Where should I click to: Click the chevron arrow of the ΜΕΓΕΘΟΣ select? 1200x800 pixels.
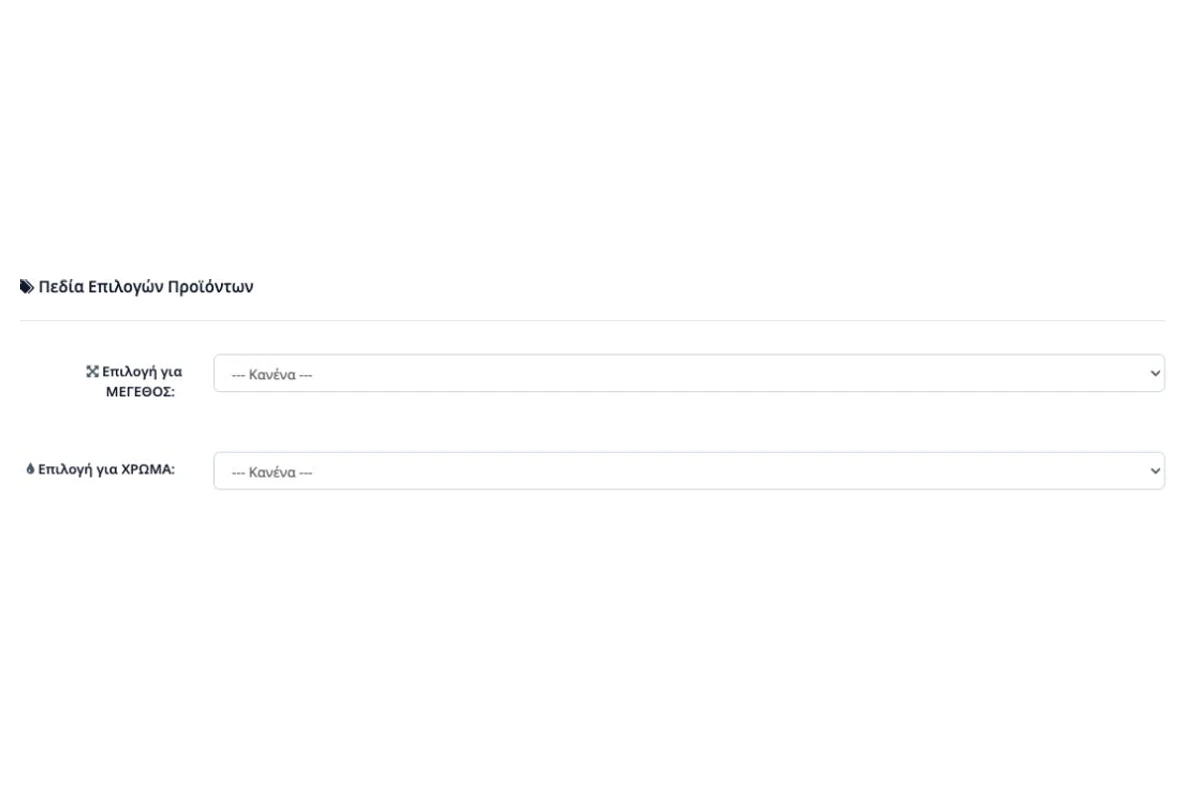click(x=1156, y=373)
